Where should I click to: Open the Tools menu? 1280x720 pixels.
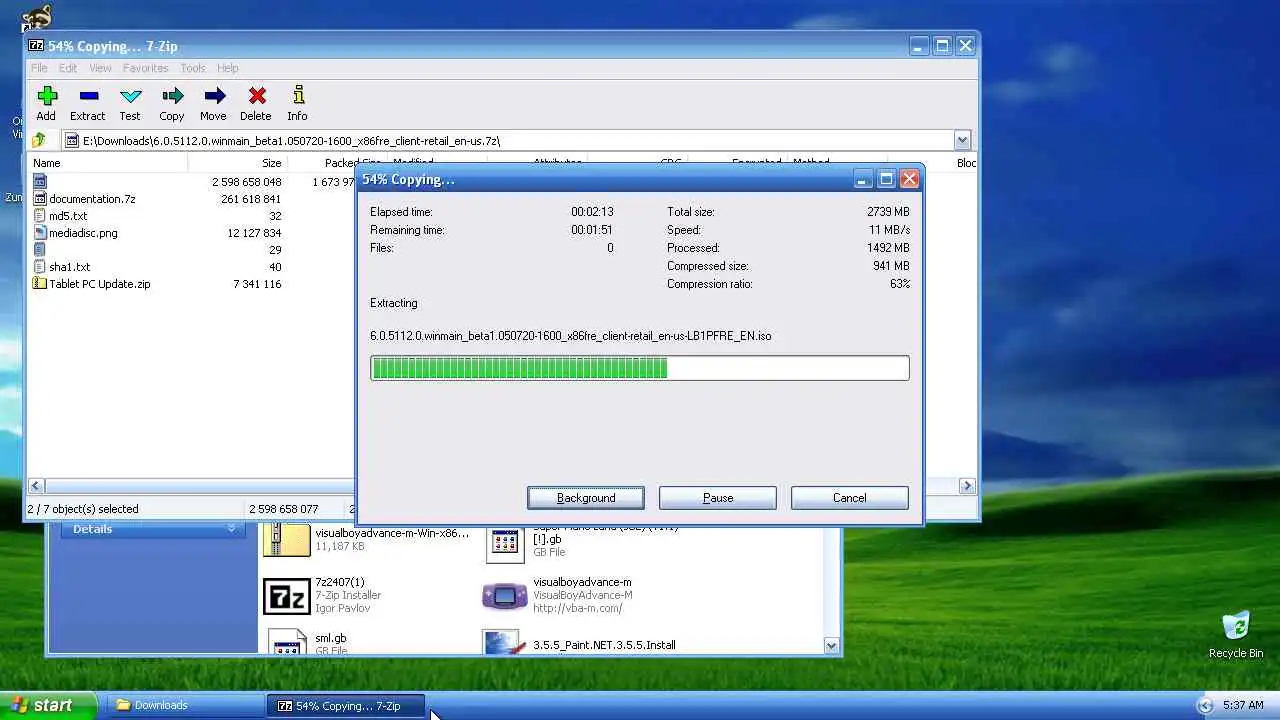click(x=193, y=68)
